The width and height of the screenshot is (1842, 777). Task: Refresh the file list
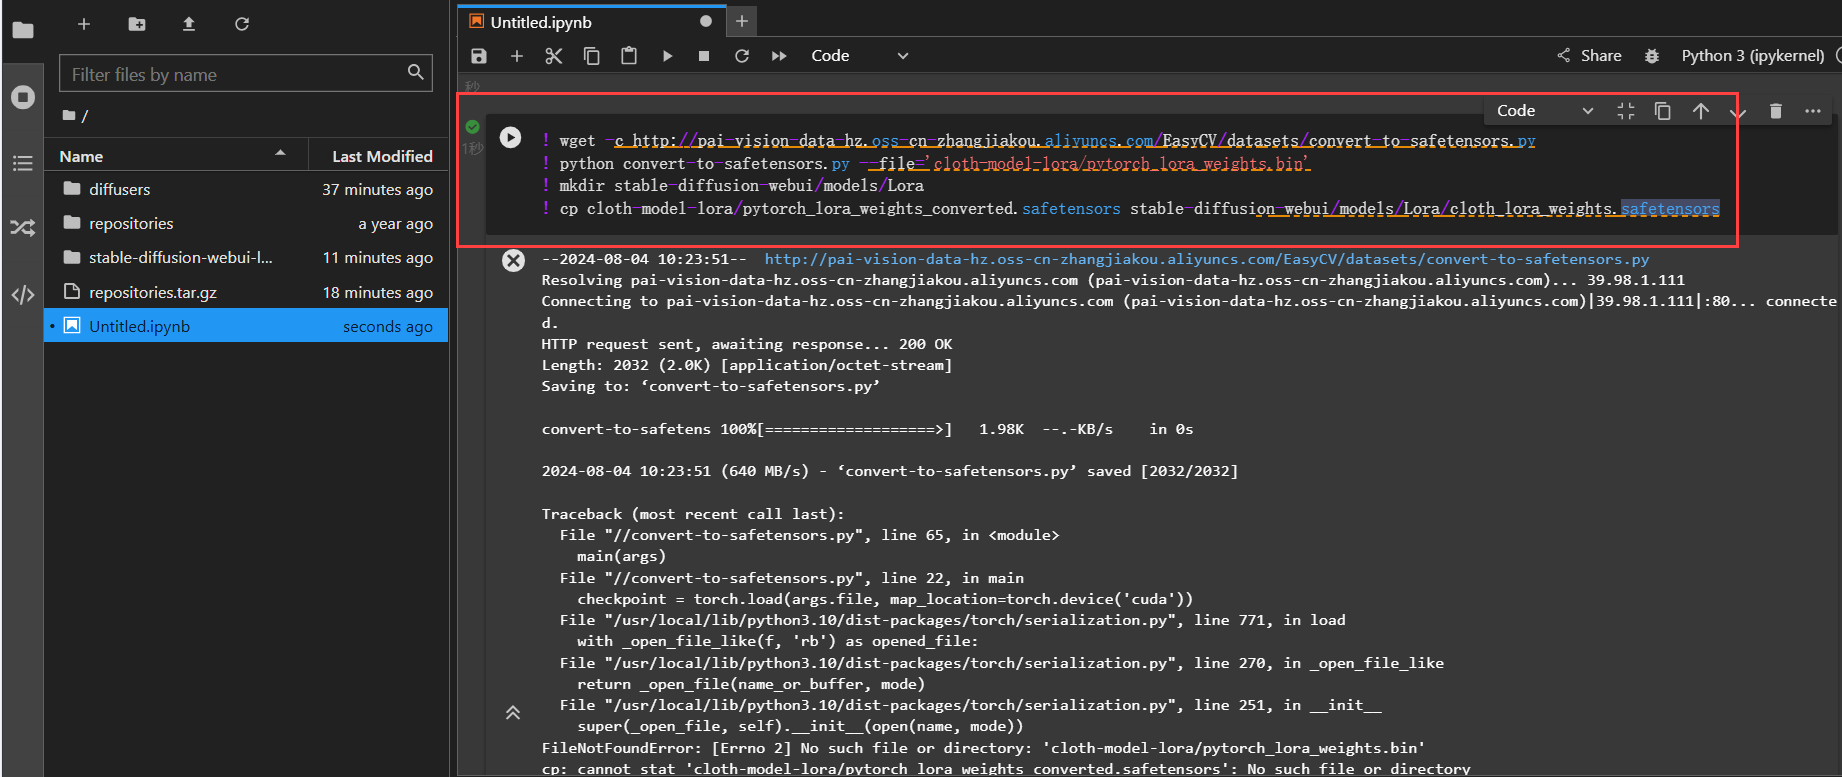coord(242,23)
